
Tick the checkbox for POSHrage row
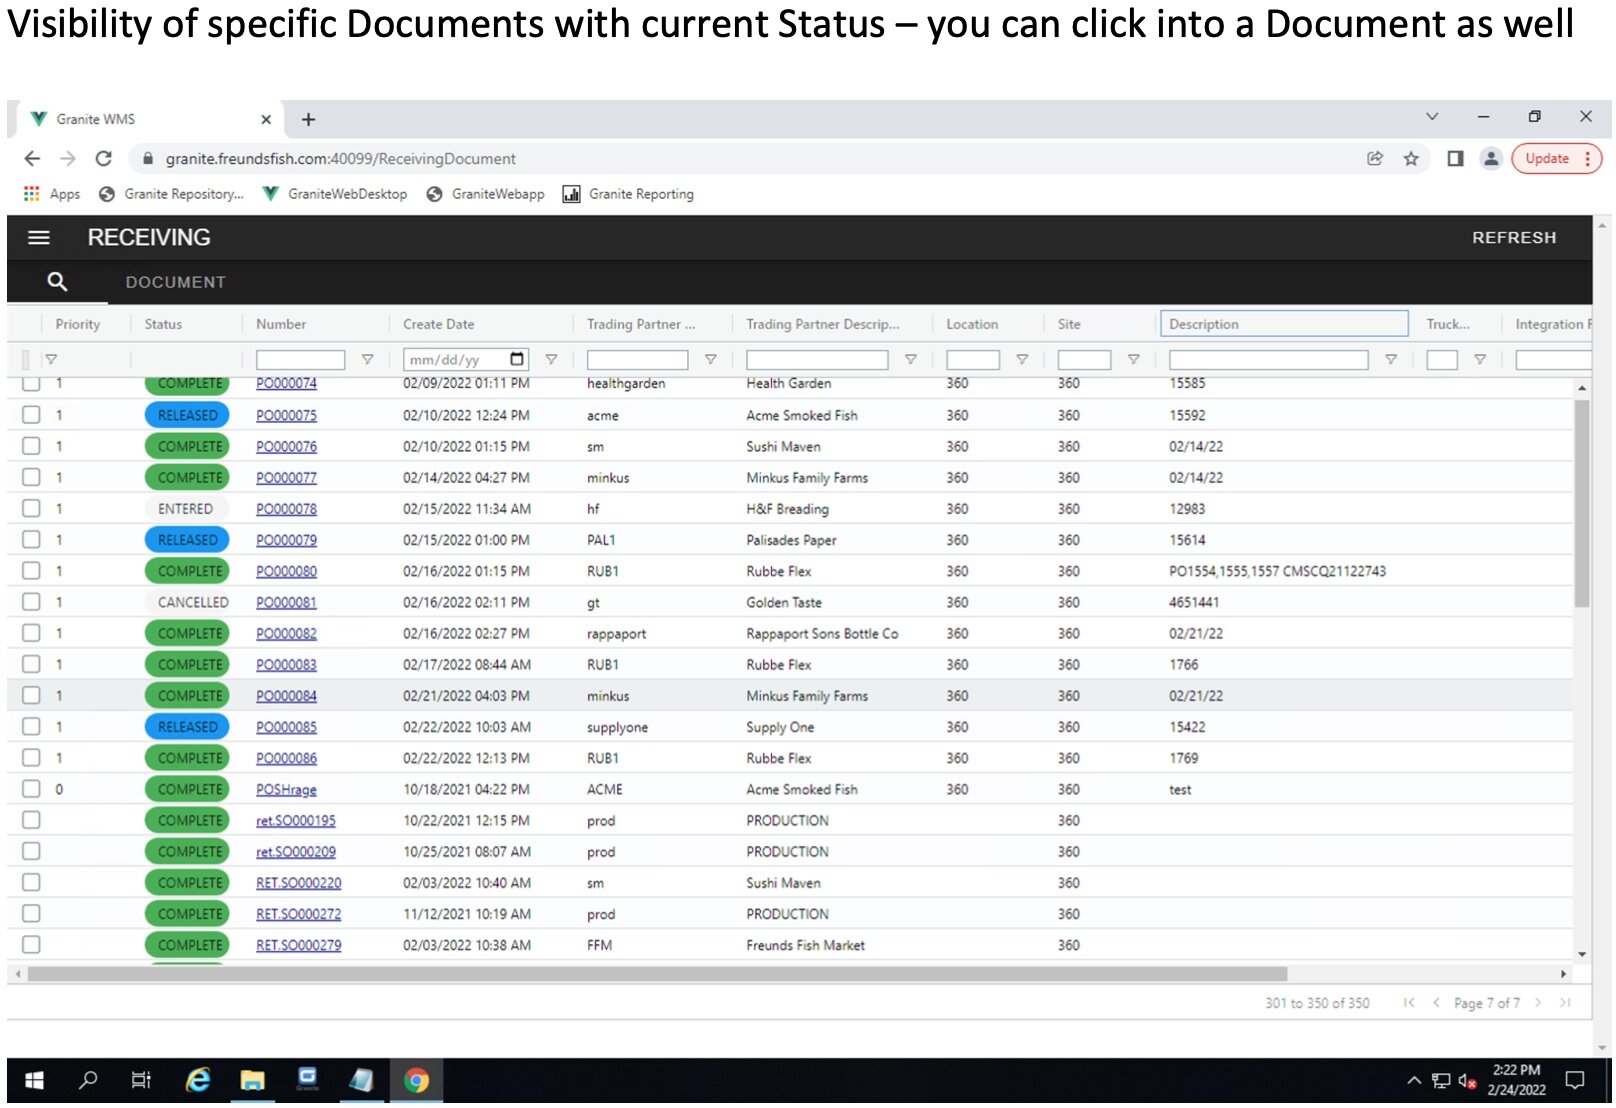pos(32,789)
